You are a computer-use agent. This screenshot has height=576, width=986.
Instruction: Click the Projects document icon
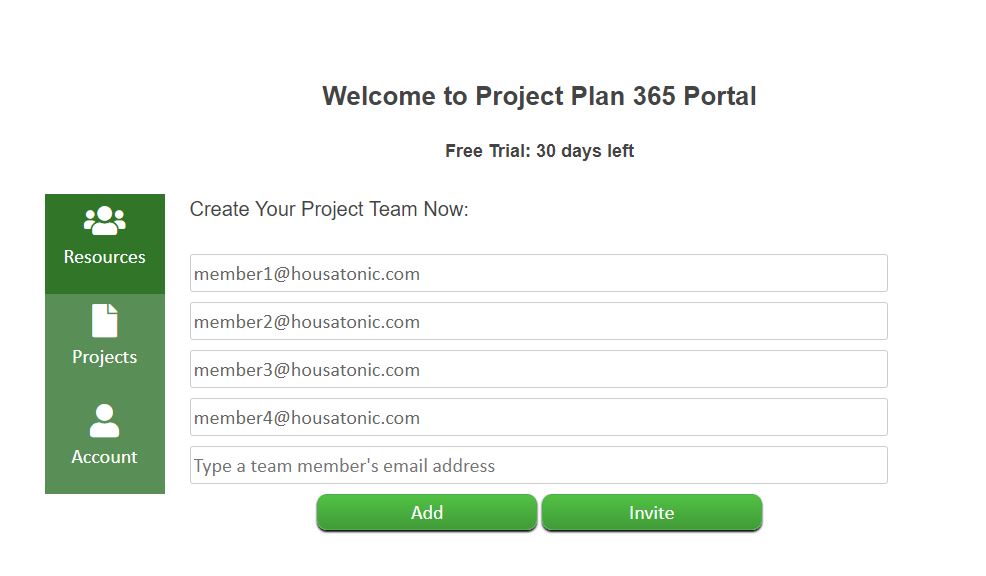[104, 321]
